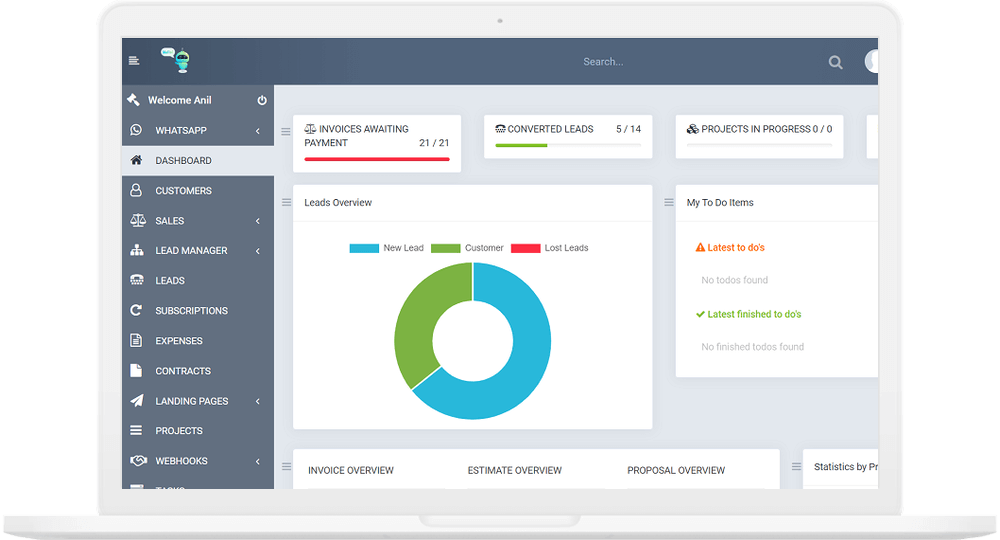Open the user profile avatar
This screenshot has width=1000, height=540.
[x=872, y=61]
